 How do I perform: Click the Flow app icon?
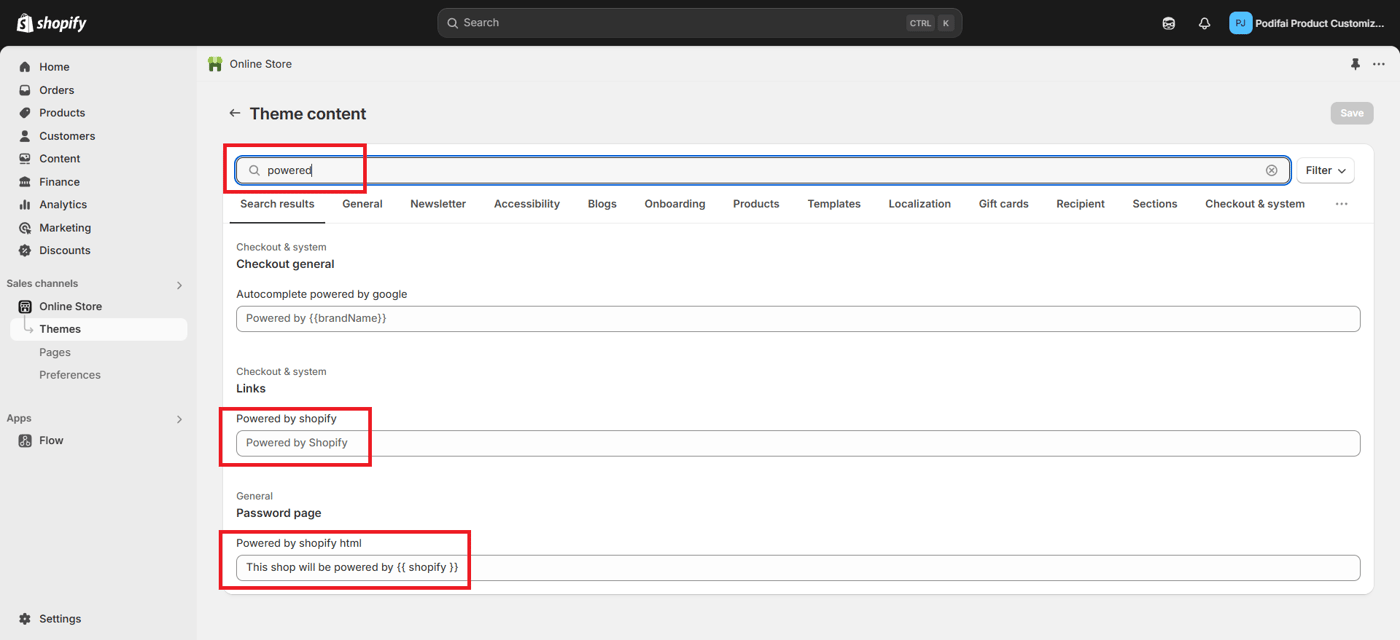pos(25,441)
